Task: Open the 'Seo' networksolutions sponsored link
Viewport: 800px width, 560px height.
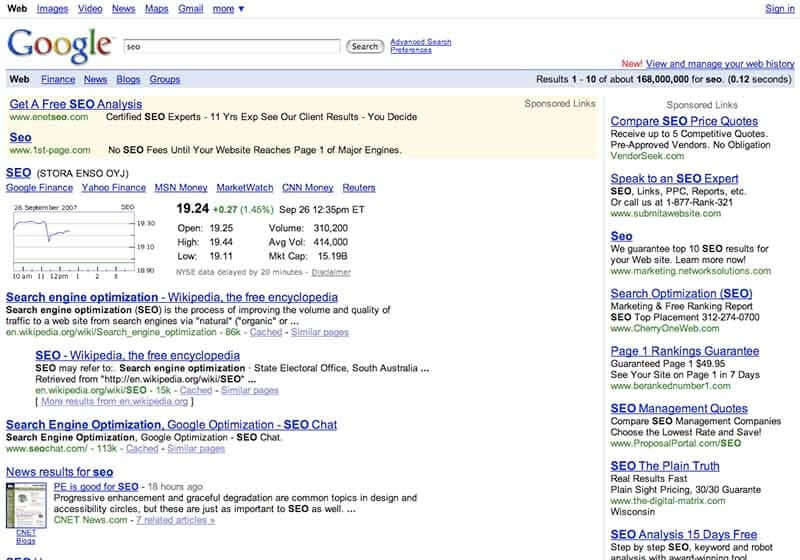Action: pos(621,236)
